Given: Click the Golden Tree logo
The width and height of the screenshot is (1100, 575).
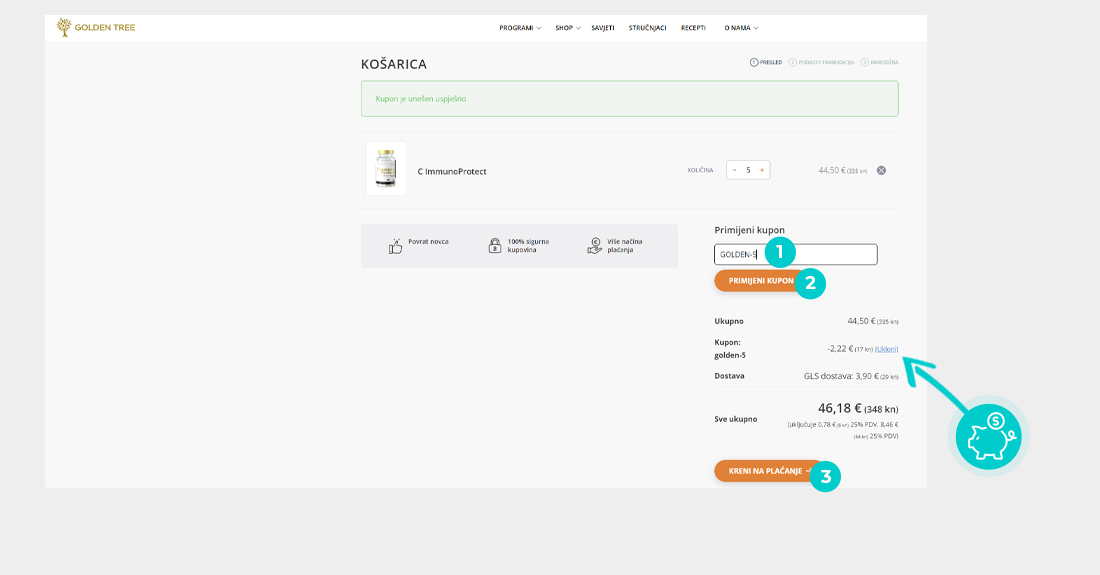Looking at the screenshot, I should (x=96, y=27).
